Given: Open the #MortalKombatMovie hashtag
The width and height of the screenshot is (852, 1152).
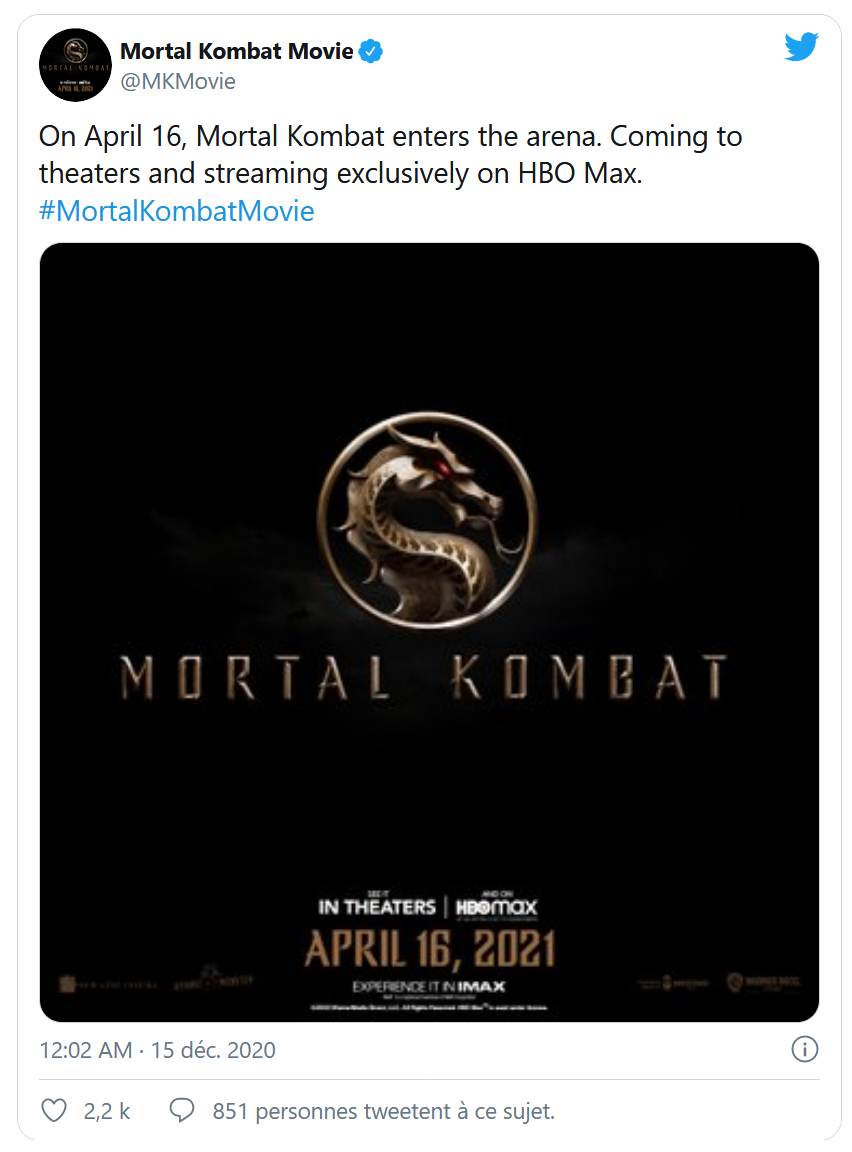Looking at the screenshot, I should tap(177, 212).
